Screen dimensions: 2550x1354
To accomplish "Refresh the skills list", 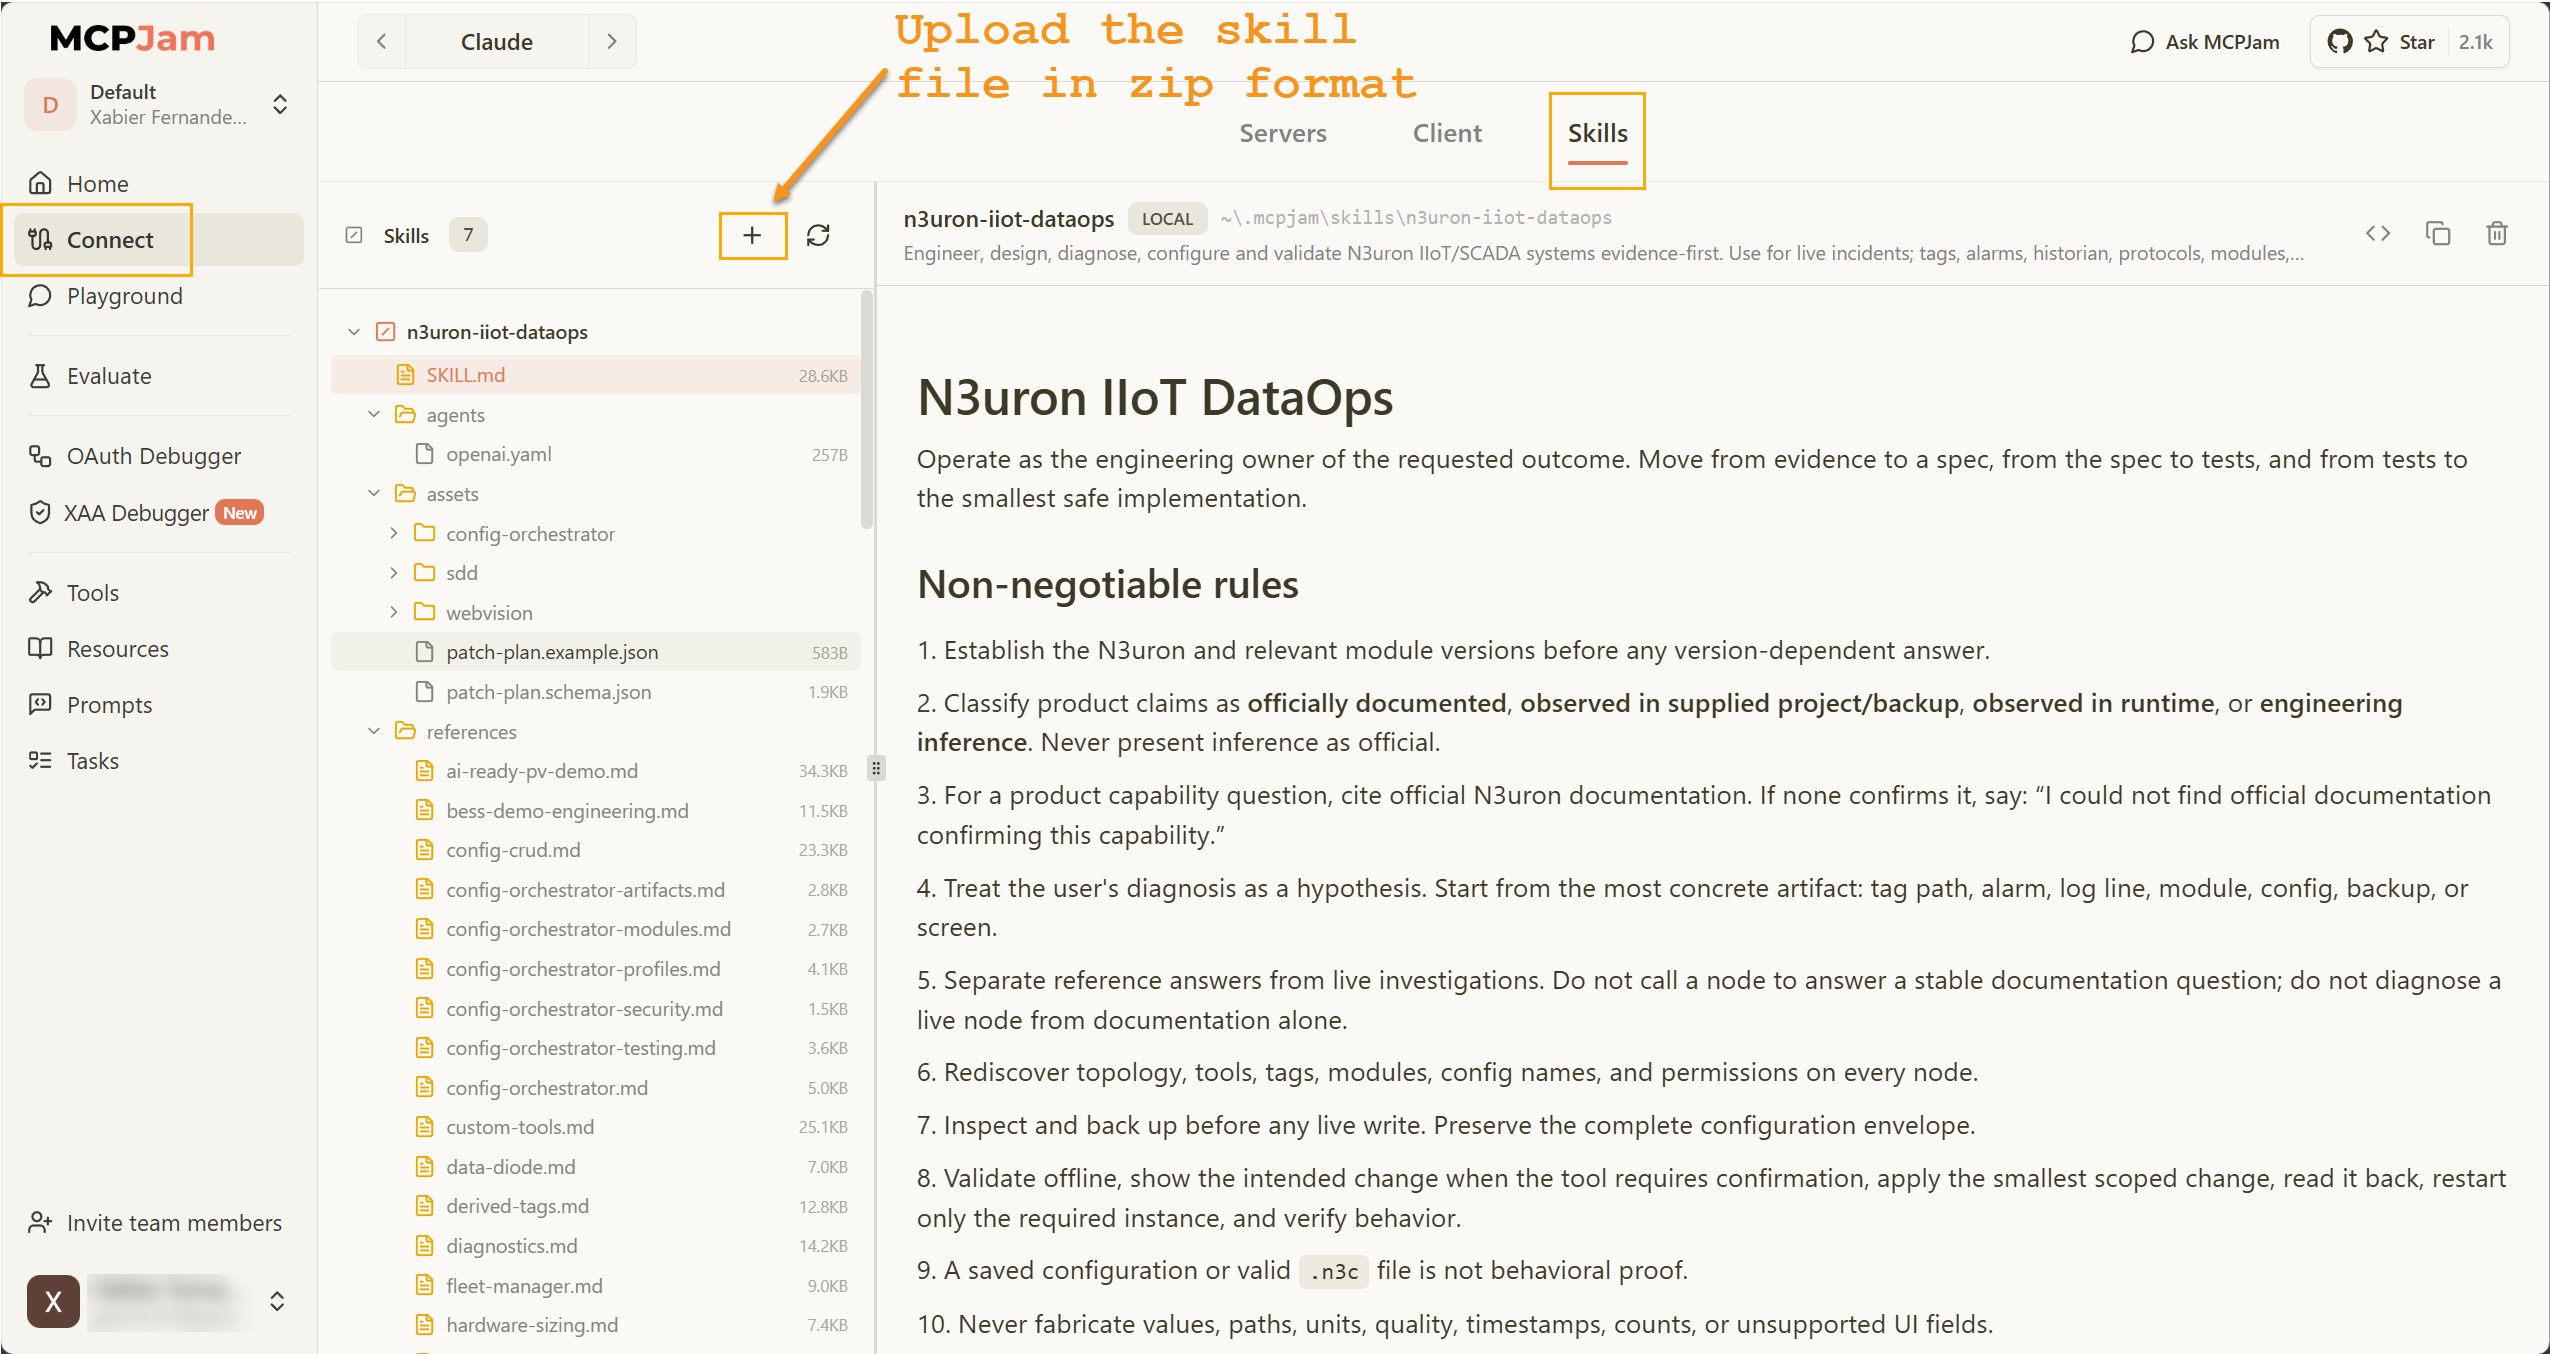I will (x=818, y=235).
